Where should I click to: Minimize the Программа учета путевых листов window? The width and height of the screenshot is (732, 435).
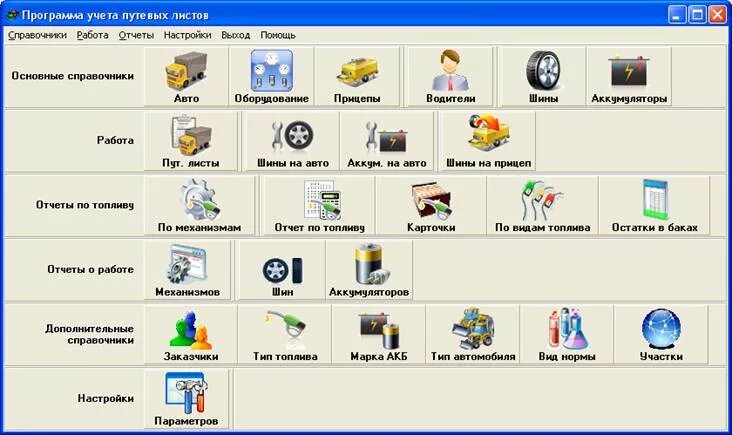coord(676,15)
